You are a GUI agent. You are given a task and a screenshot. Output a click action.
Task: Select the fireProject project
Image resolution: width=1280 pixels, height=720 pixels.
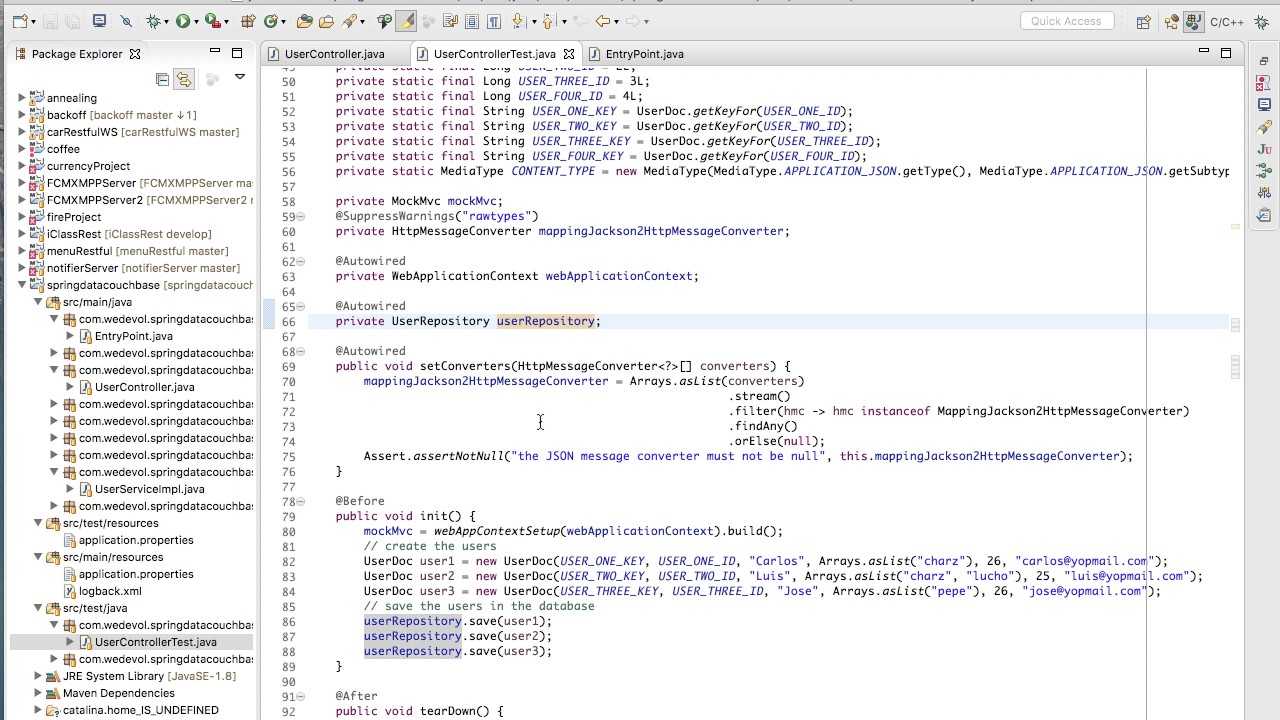(x=74, y=217)
